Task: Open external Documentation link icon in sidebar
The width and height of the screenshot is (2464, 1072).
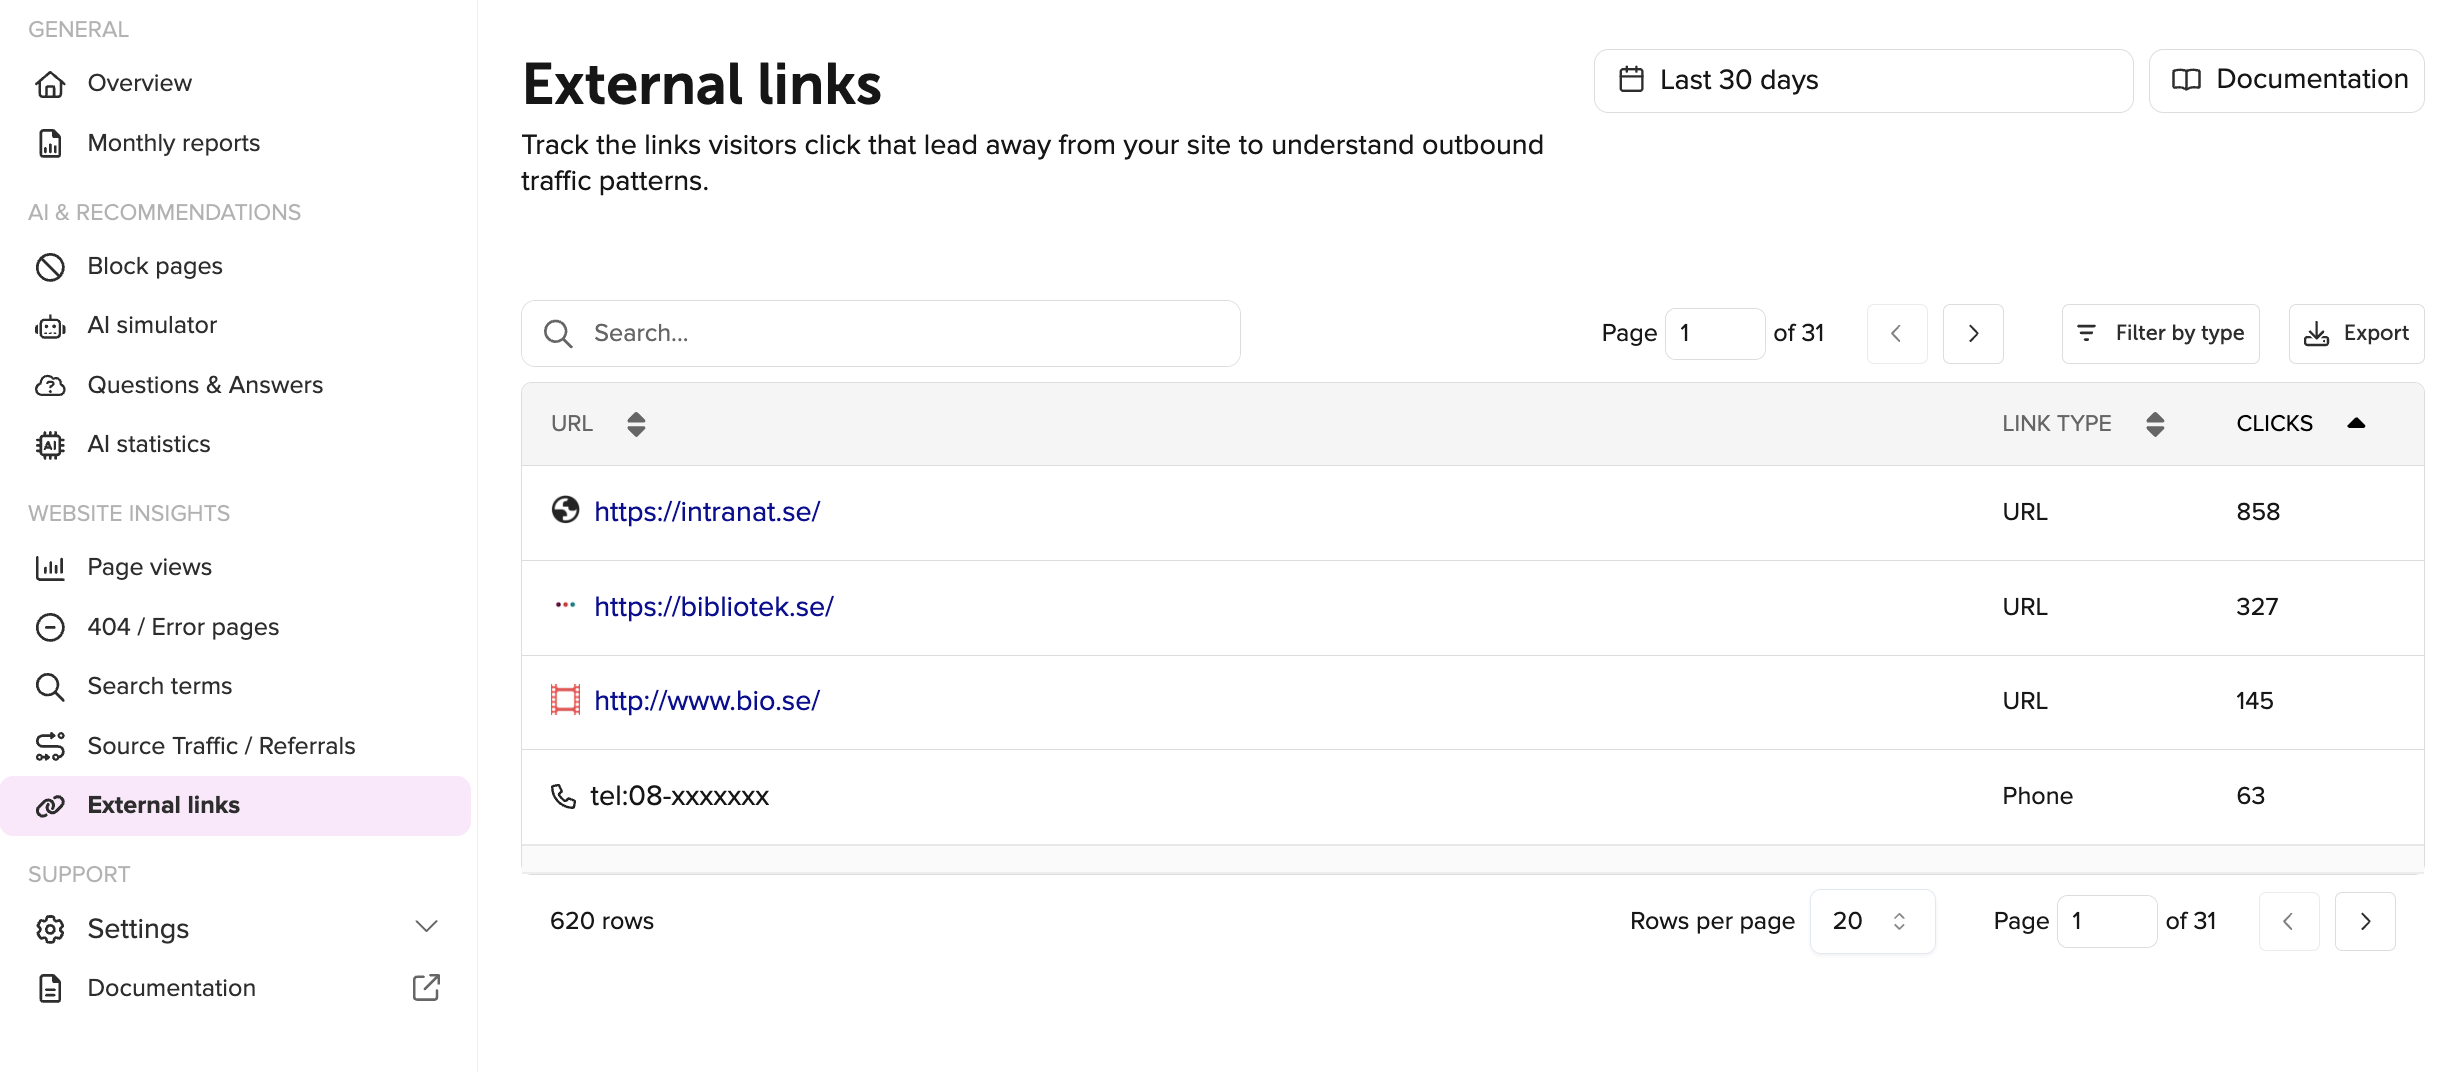Action: tap(426, 988)
